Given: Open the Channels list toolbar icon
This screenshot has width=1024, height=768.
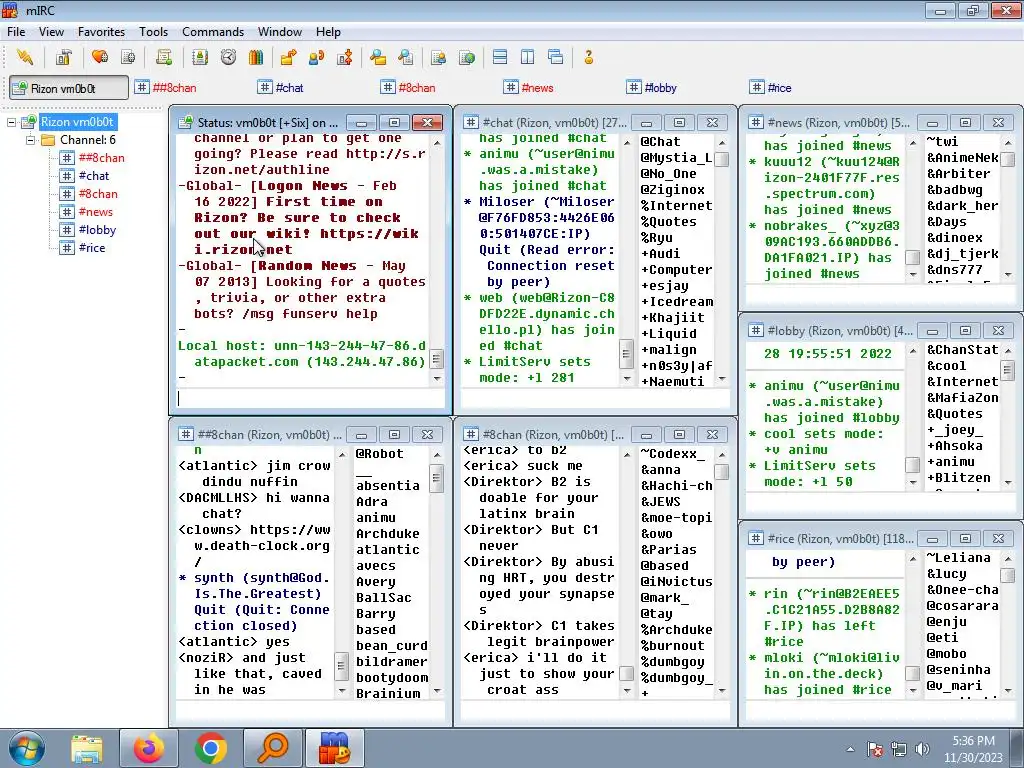Looking at the screenshot, I should [x=128, y=57].
